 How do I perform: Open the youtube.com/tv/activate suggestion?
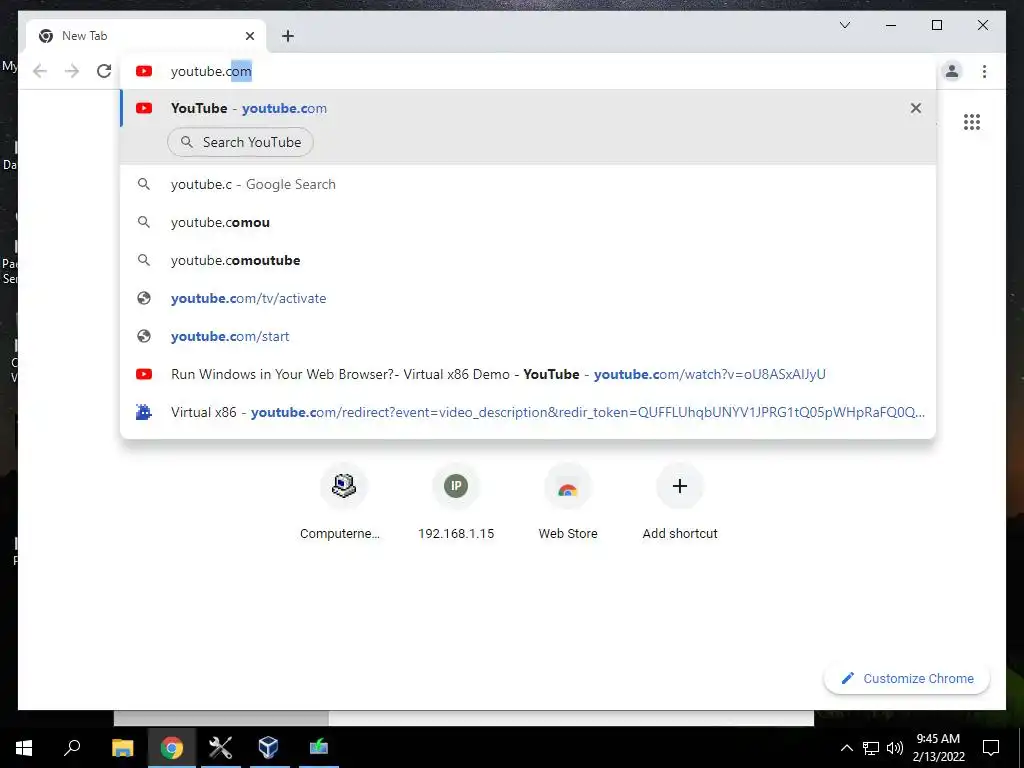click(x=528, y=298)
